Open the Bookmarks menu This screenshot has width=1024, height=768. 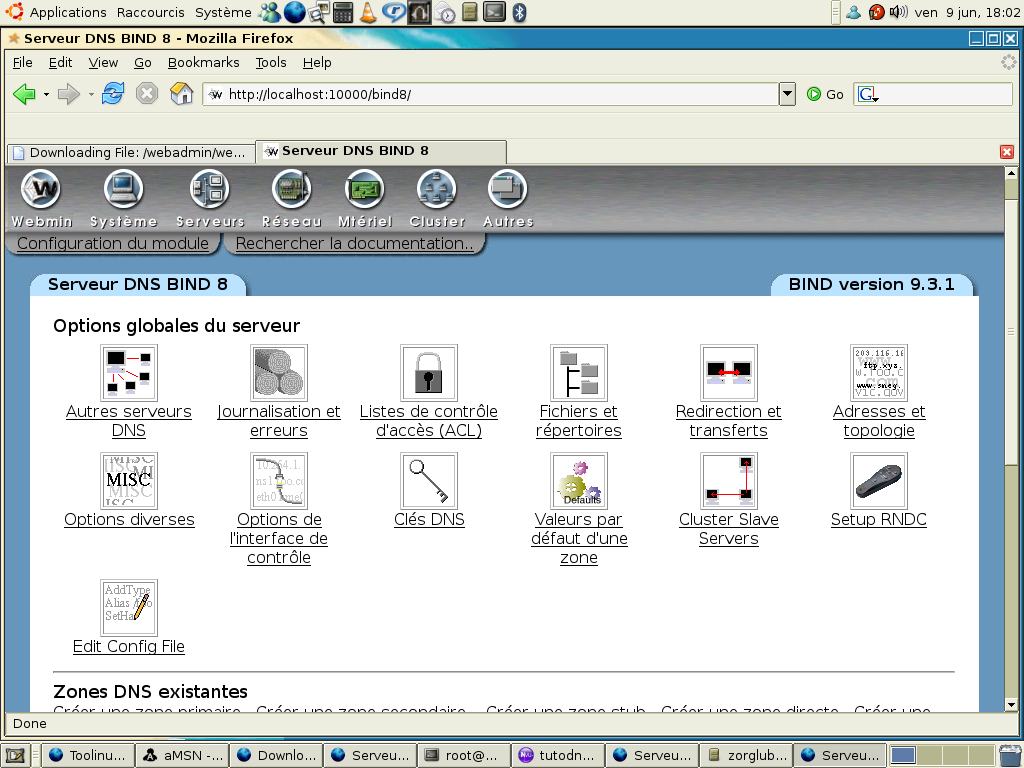click(x=204, y=63)
